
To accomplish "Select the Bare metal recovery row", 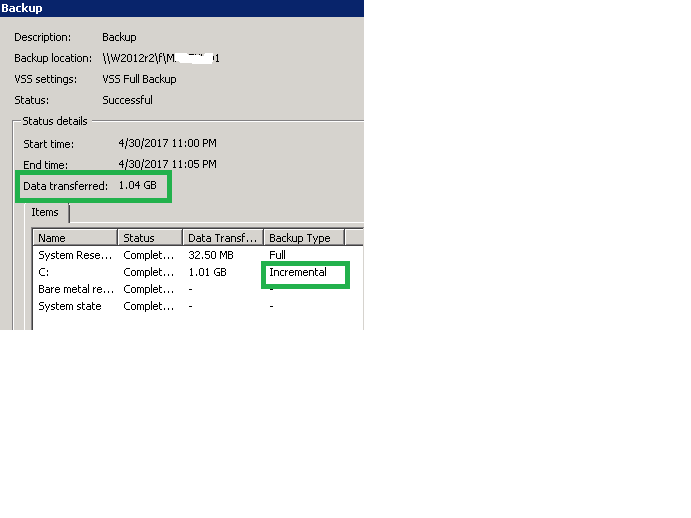I will (x=75, y=289).
